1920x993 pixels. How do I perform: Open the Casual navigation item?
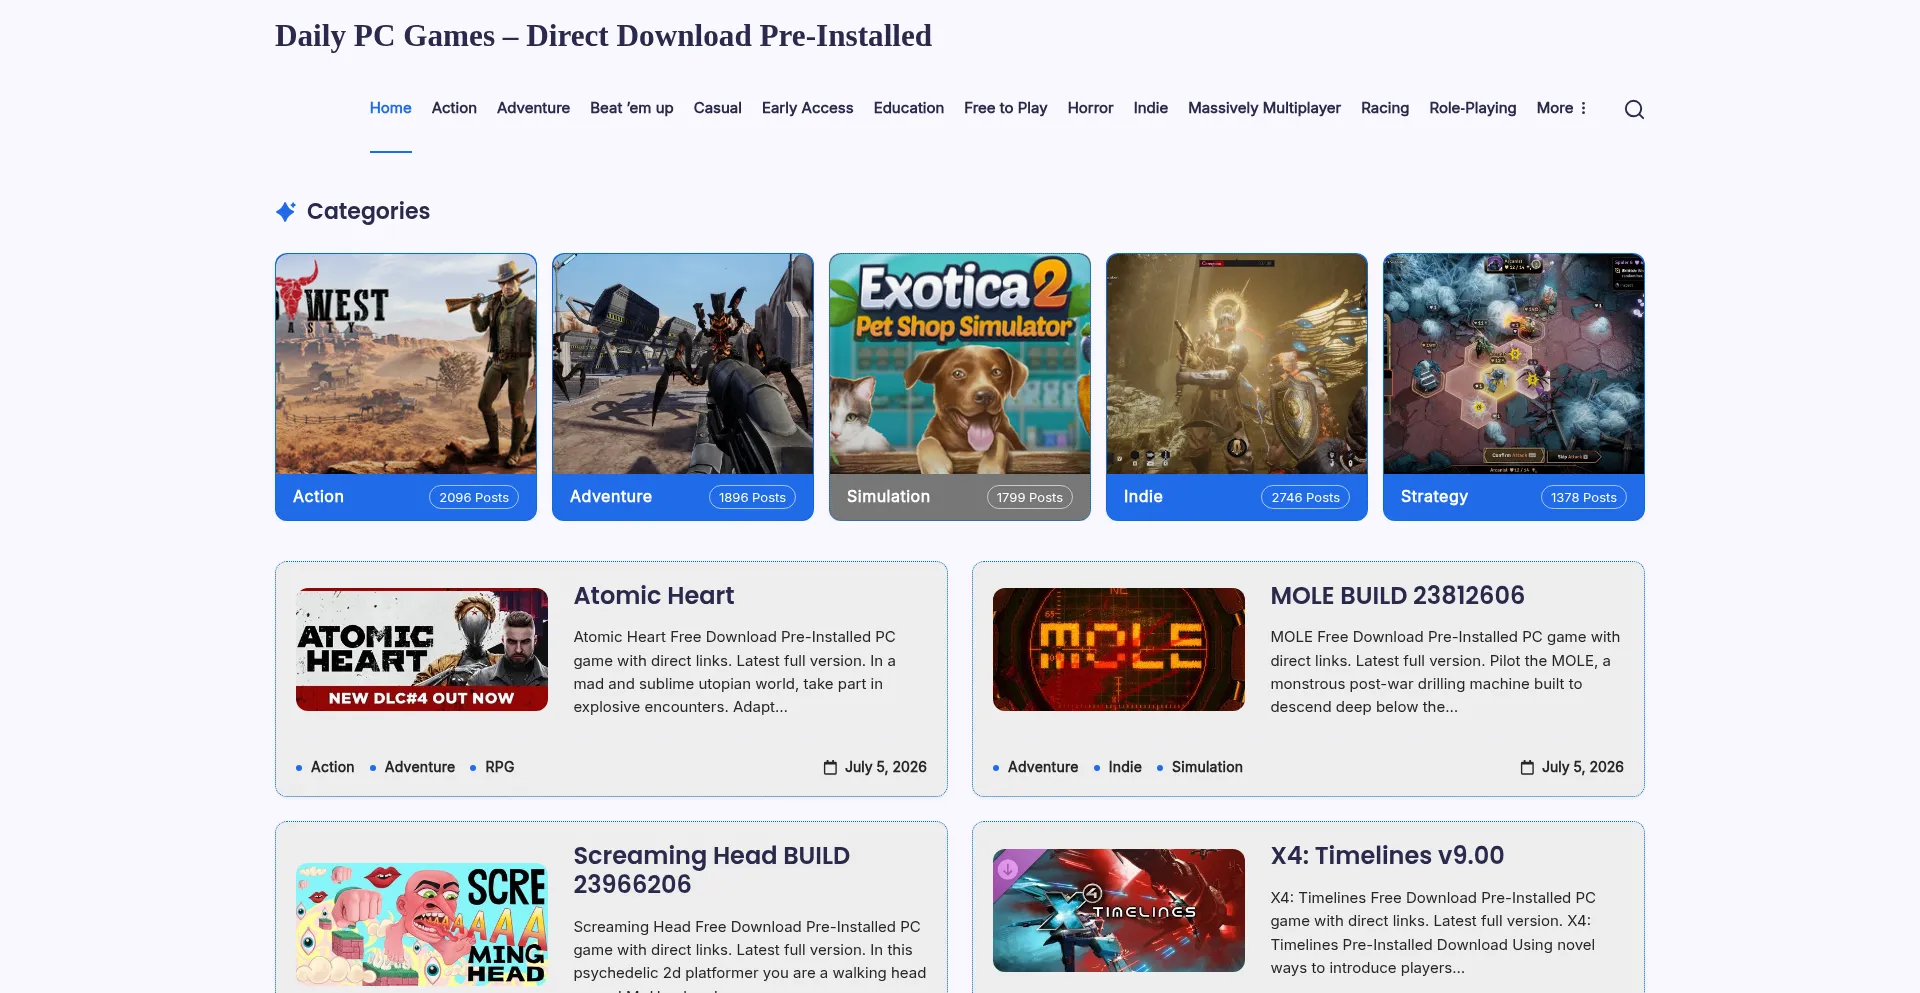(717, 108)
